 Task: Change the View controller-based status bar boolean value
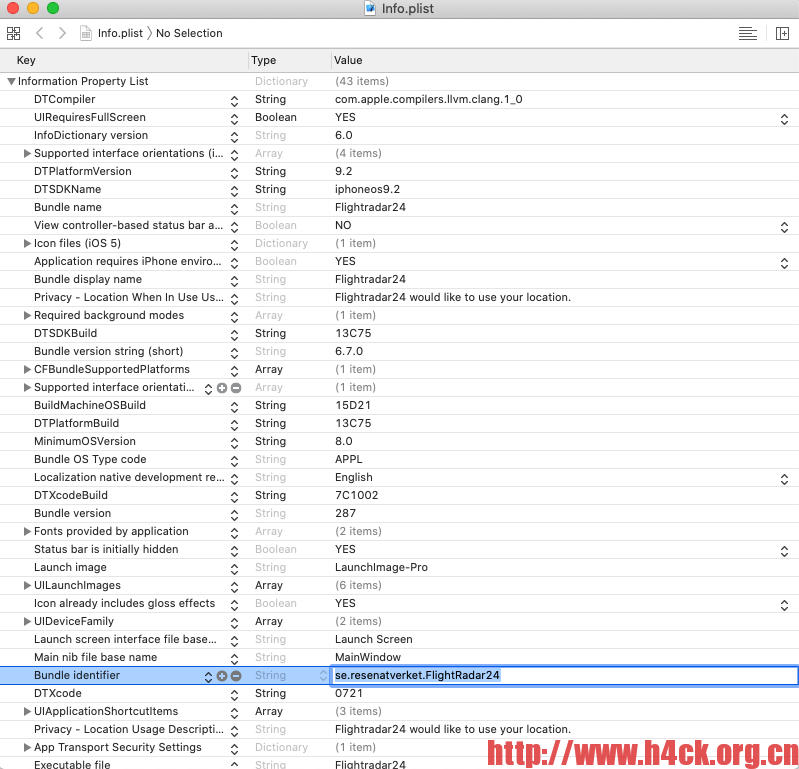point(784,226)
